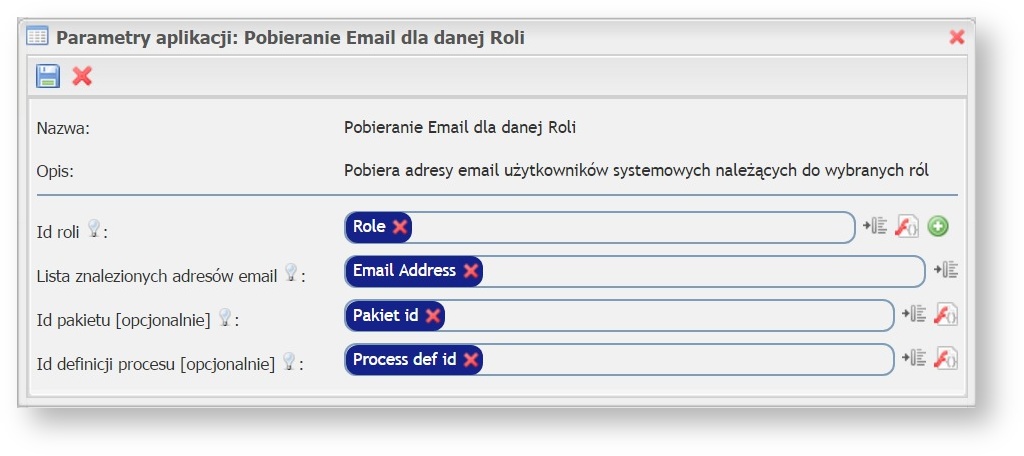1024x456 pixels.
Task: Show the hint lightbulb next to Id roli
Action: (94, 229)
